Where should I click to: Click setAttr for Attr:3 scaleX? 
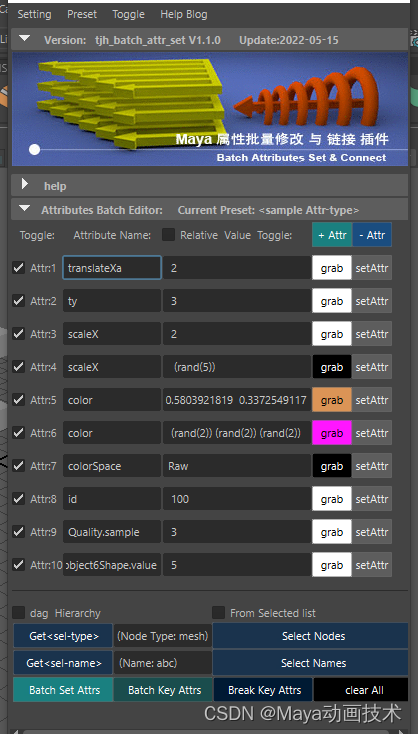click(372, 334)
